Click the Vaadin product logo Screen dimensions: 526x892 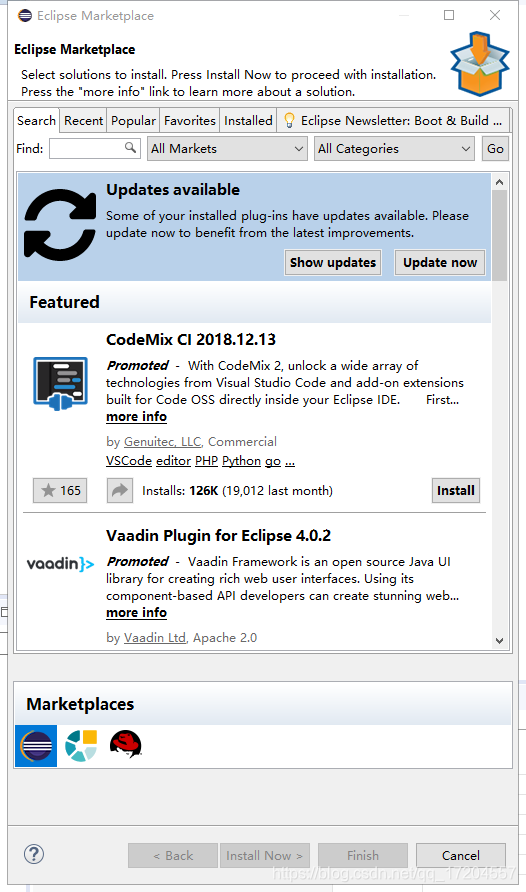pos(60,564)
